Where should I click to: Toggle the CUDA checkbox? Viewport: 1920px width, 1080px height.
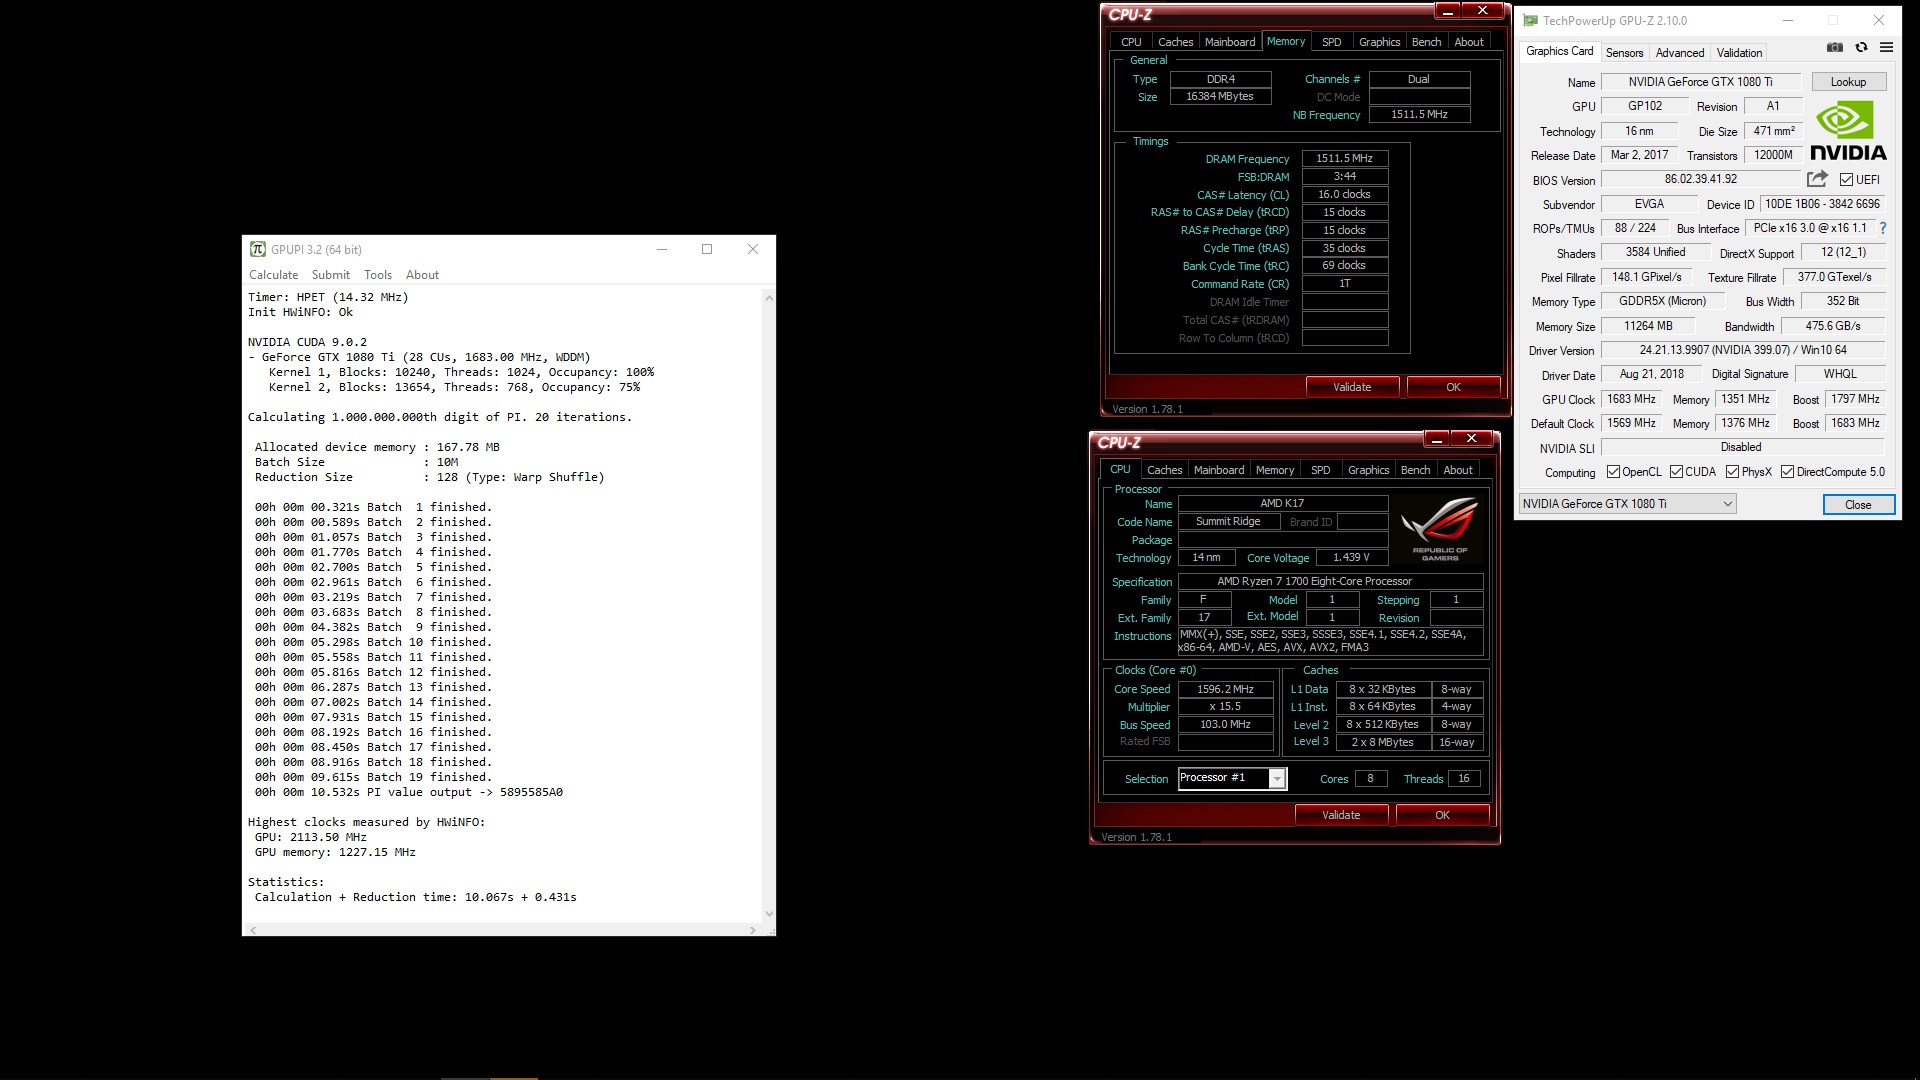point(1676,472)
